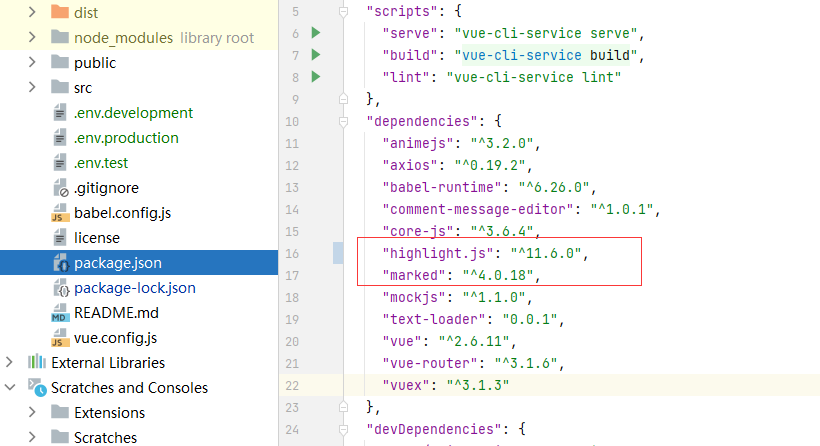This screenshot has height=446, width=820.
Task: Click the babel.config.js file icon
Action: [59, 213]
